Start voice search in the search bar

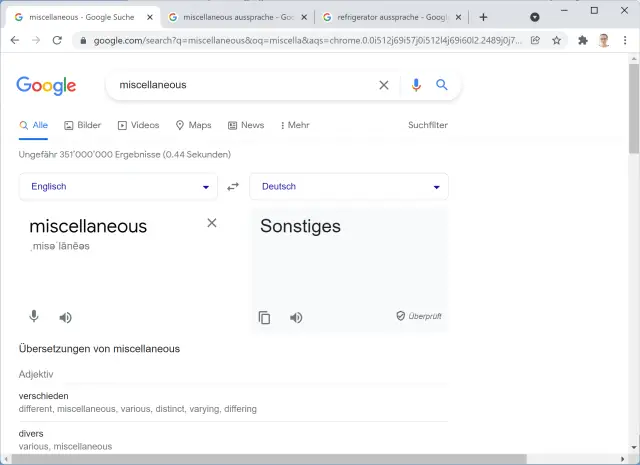pos(416,85)
